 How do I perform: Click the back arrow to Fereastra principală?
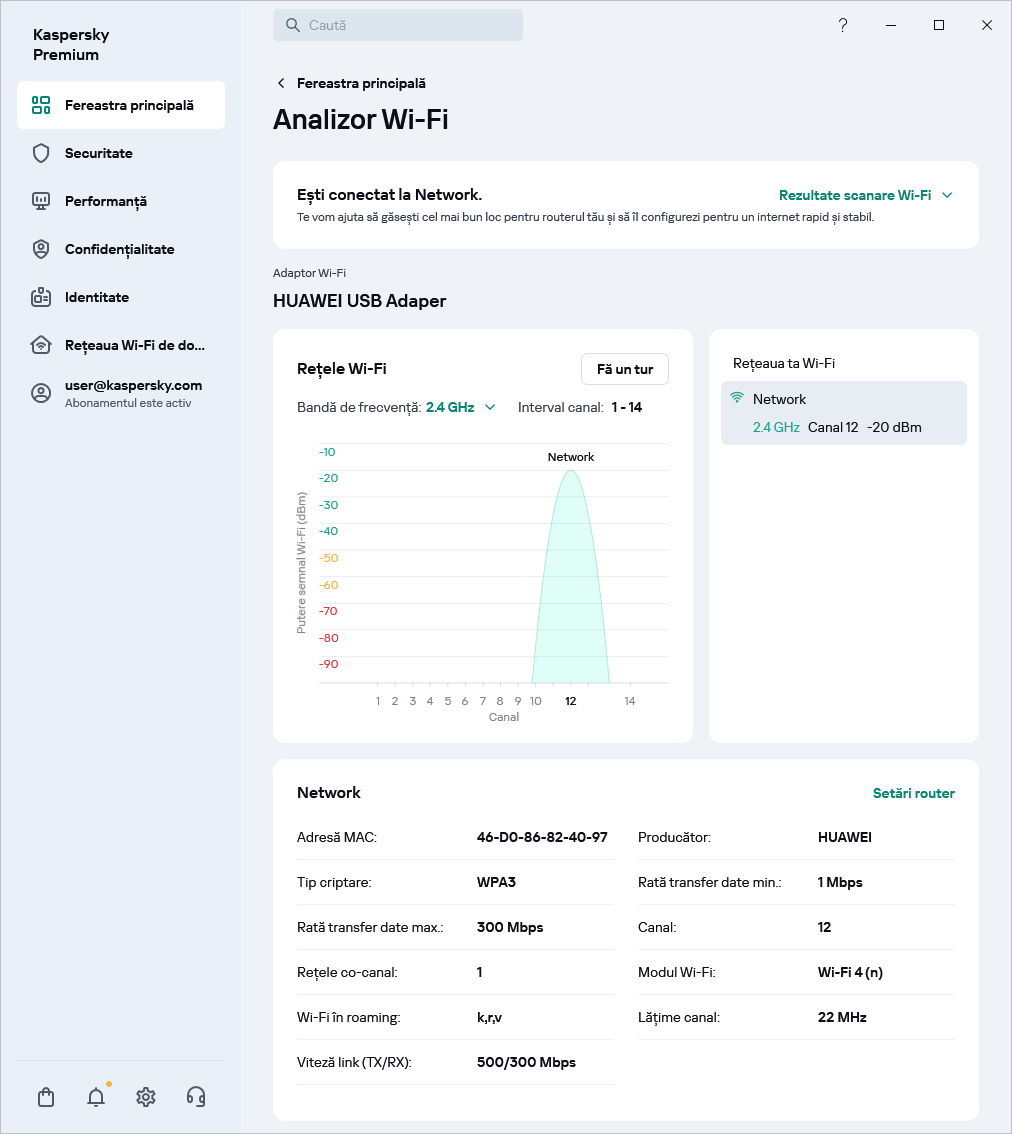click(281, 83)
